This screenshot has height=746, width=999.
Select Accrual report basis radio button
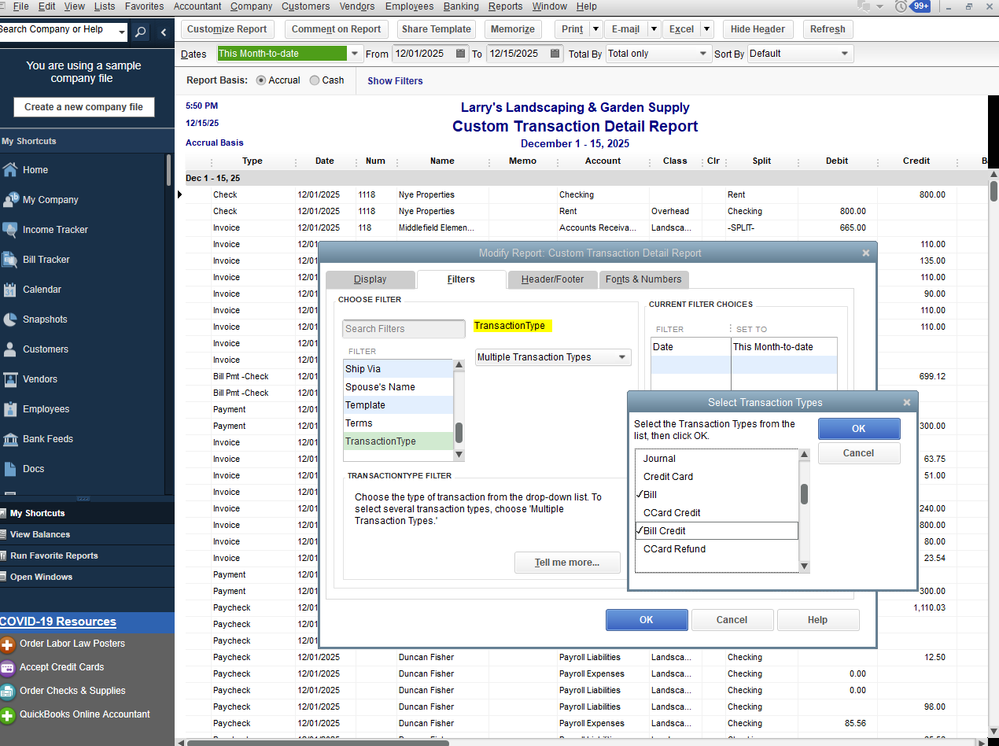(x=262, y=80)
